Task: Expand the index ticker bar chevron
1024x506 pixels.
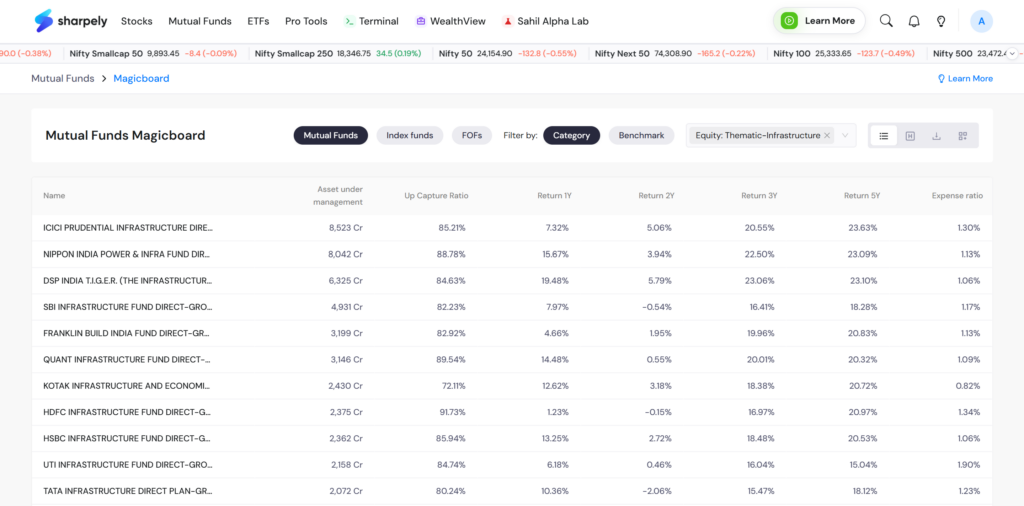Action: [x=1012, y=54]
